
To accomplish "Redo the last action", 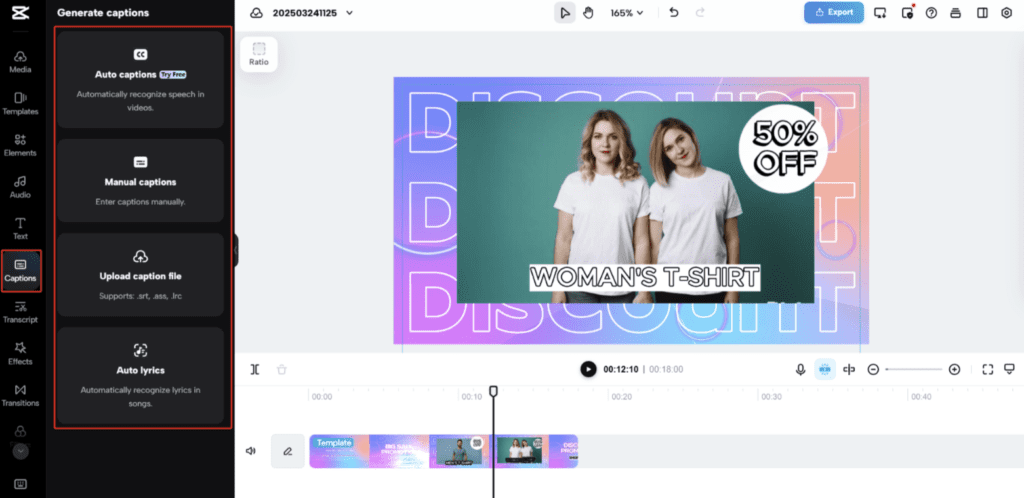I will point(700,12).
